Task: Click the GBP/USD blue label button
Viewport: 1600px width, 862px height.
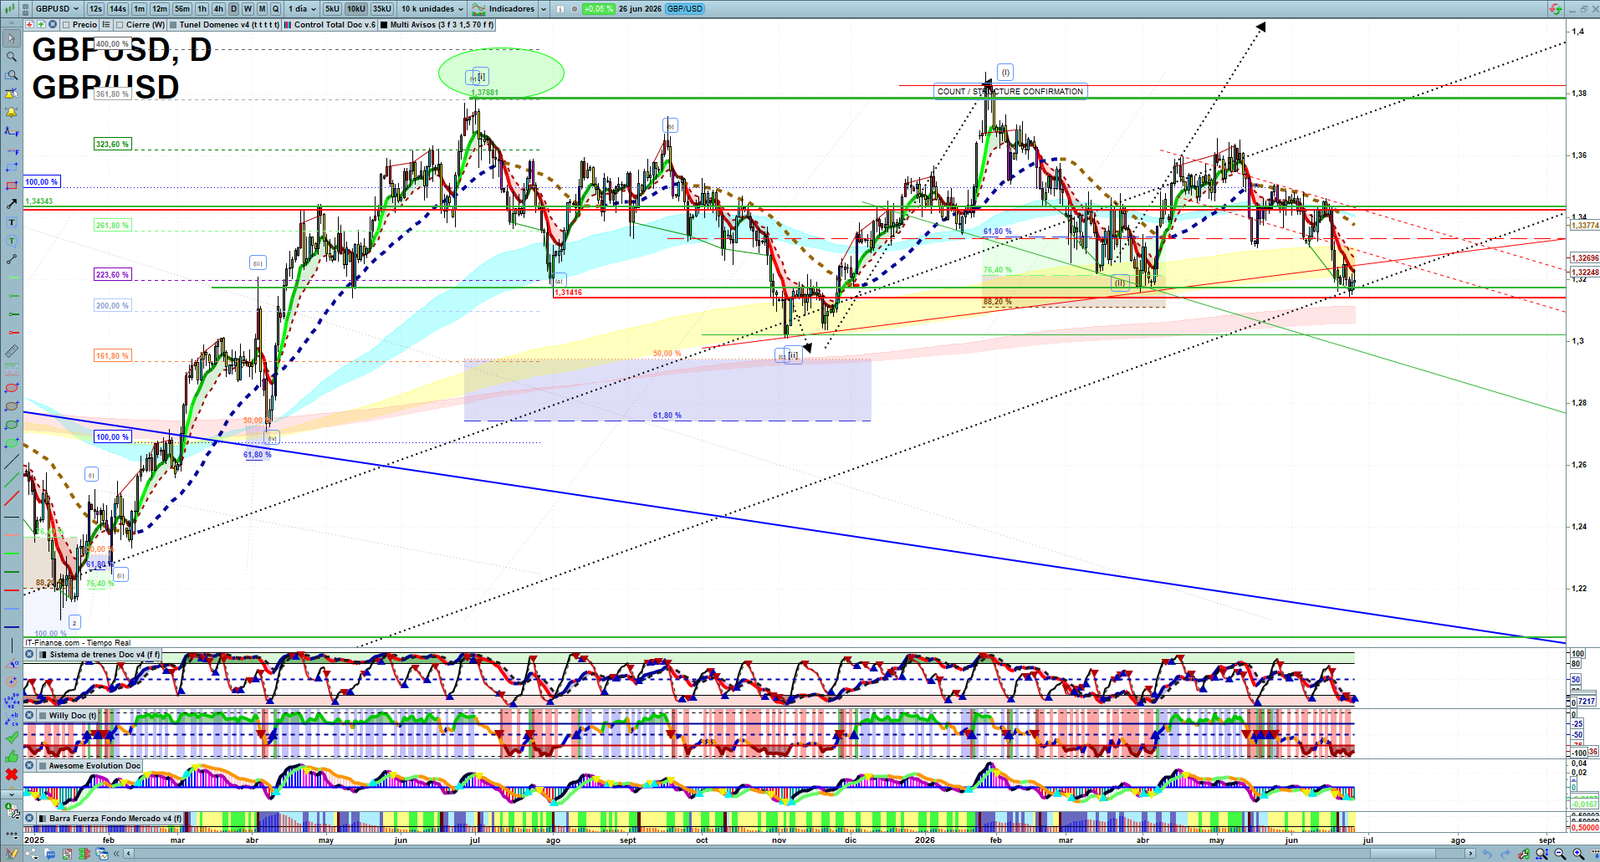Action: tap(685, 9)
